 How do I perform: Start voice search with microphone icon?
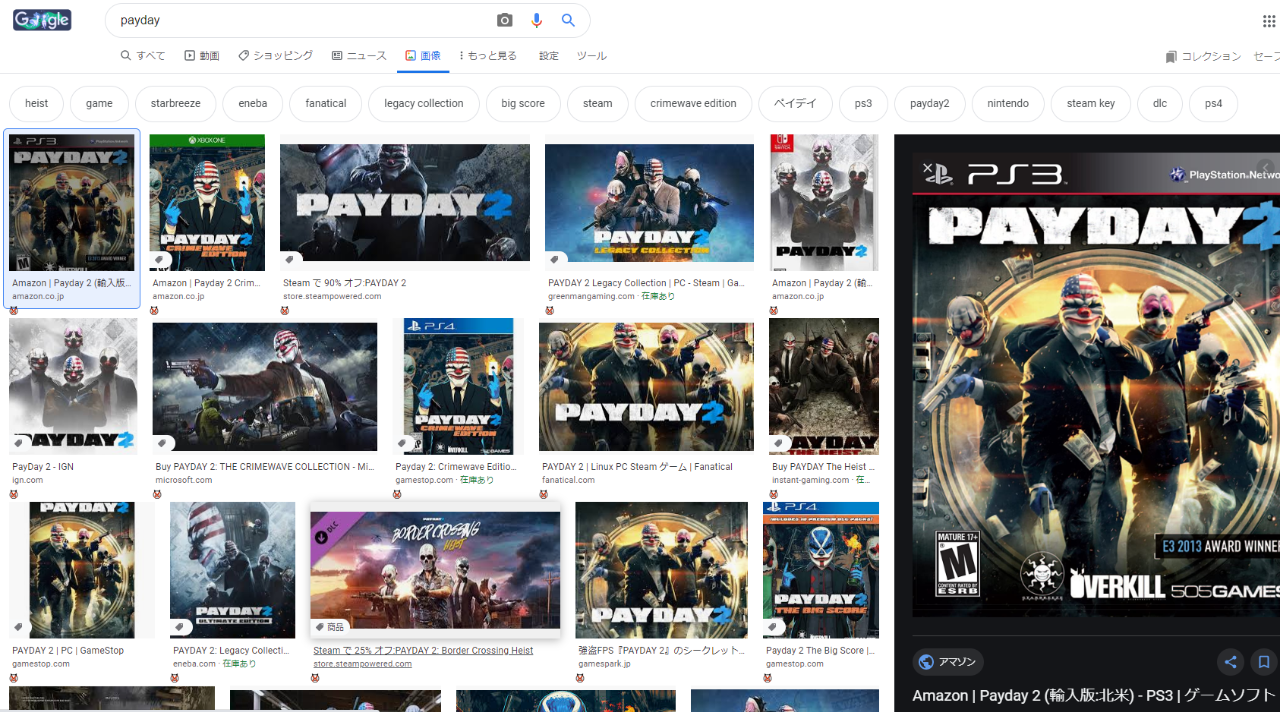[537, 20]
